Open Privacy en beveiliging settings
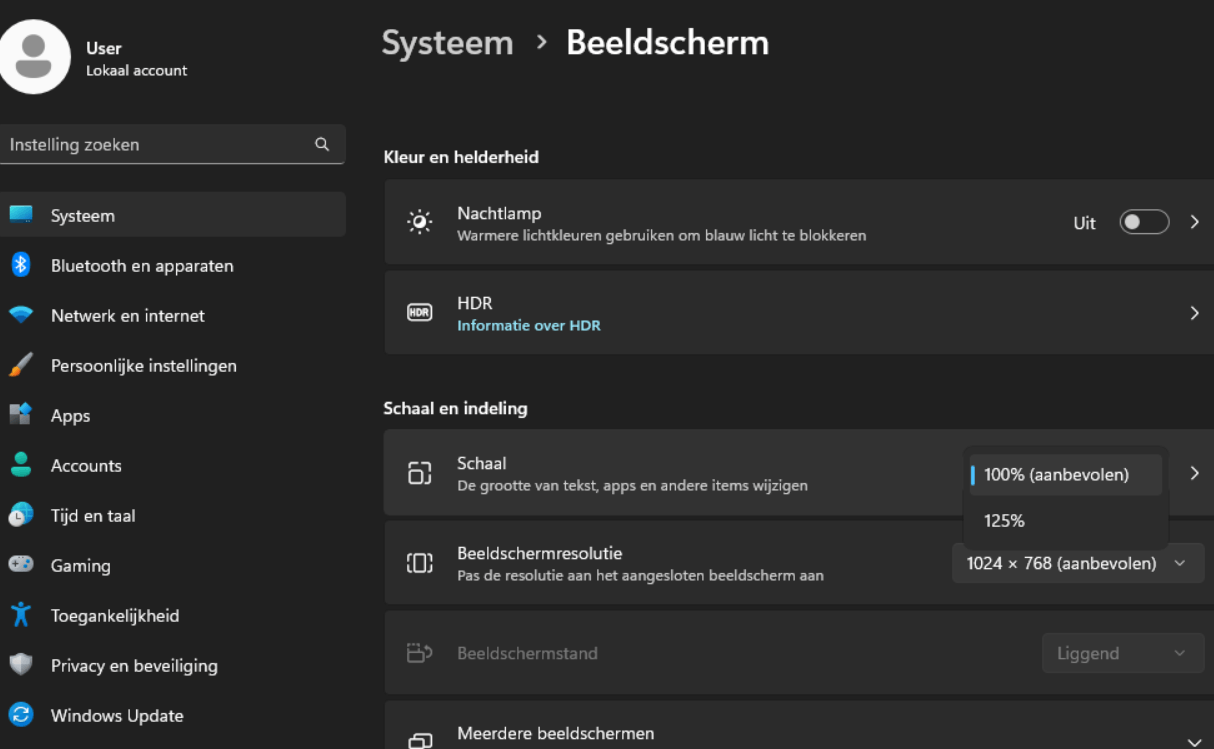 point(134,665)
